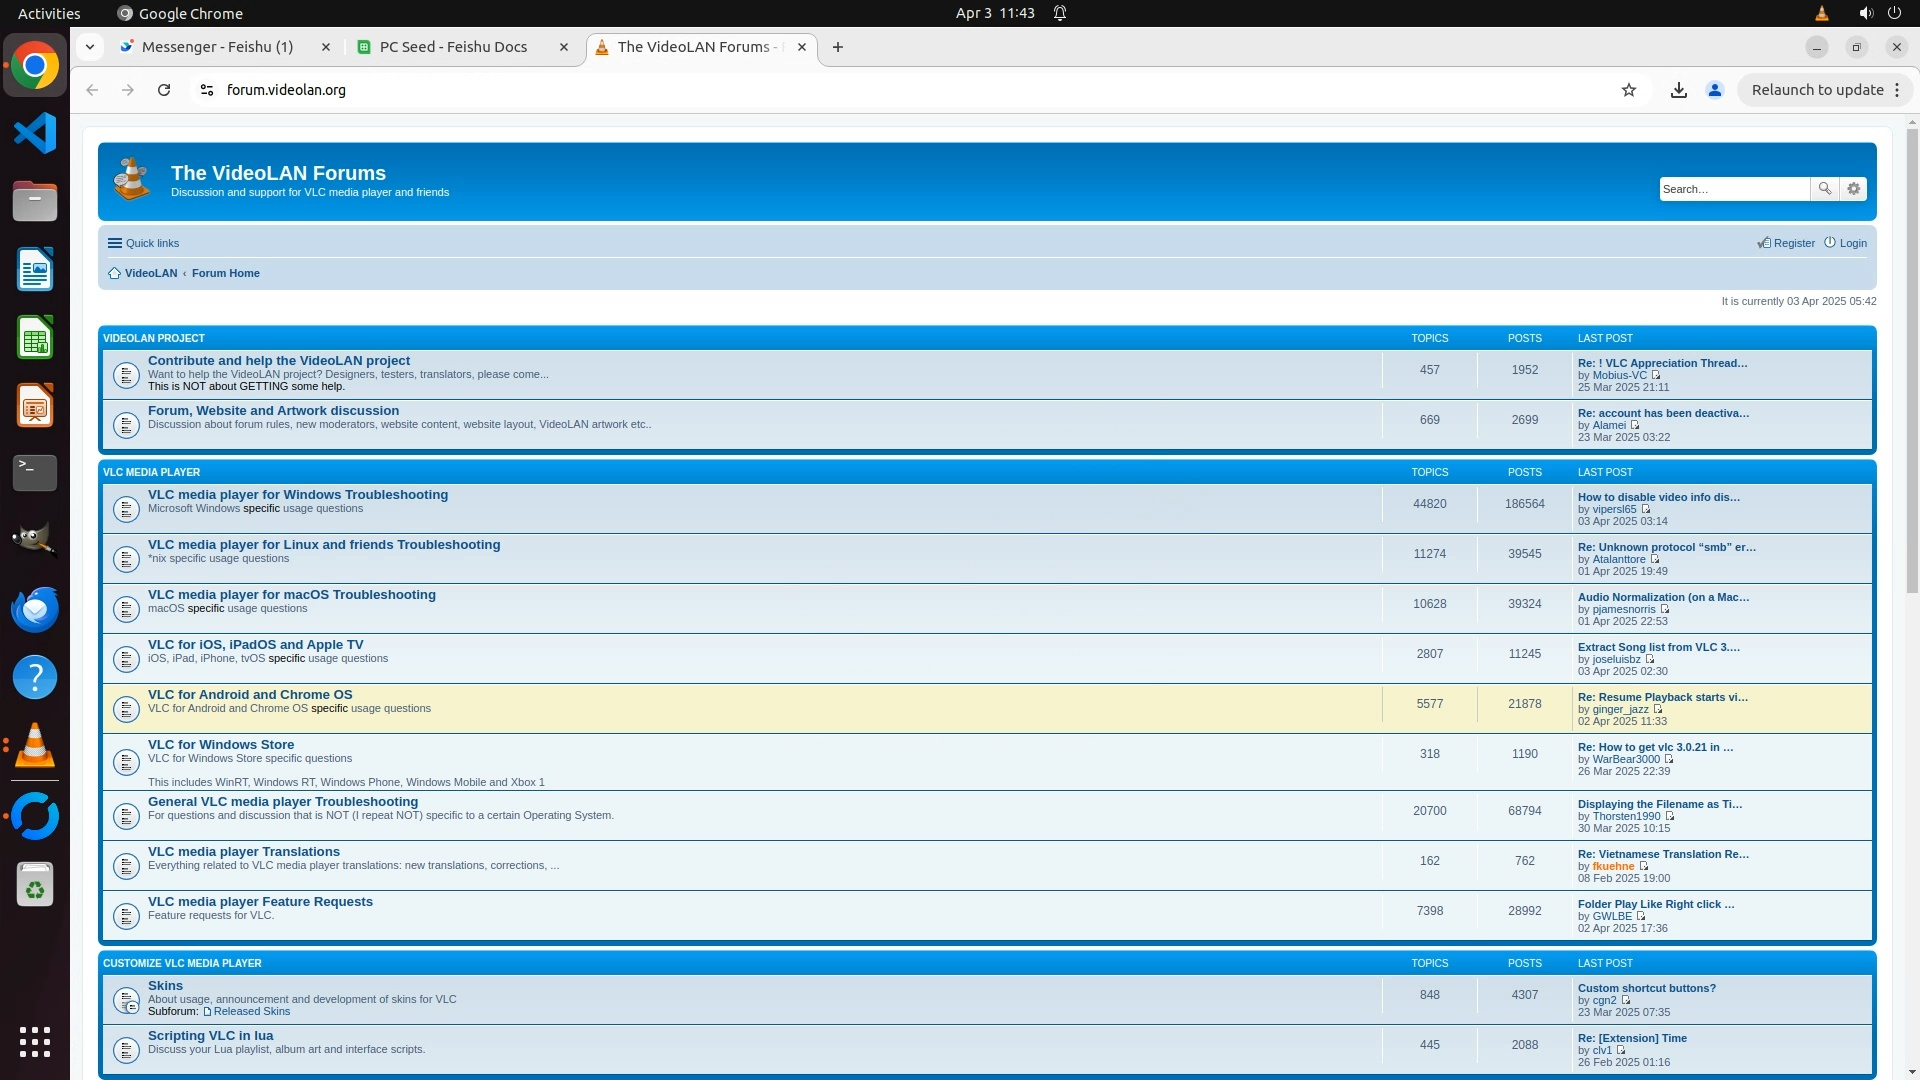Click forum status icon for Skins
Viewport: 1920px width, 1080px height.
click(x=126, y=999)
